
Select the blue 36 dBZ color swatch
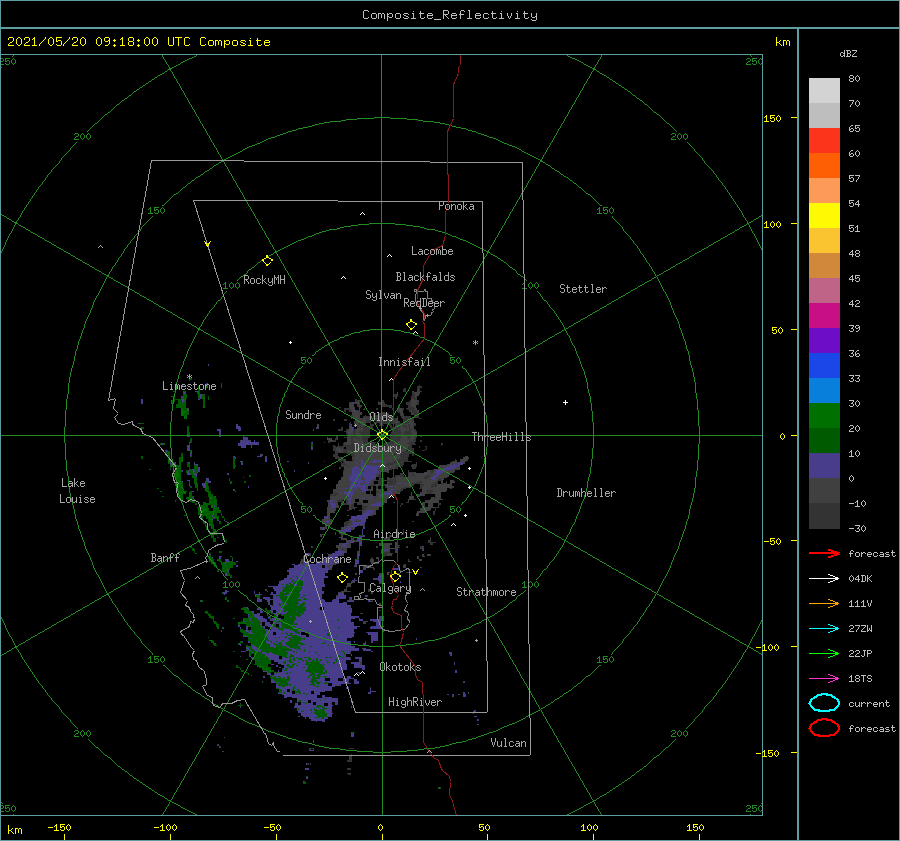click(x=824, y=365)
